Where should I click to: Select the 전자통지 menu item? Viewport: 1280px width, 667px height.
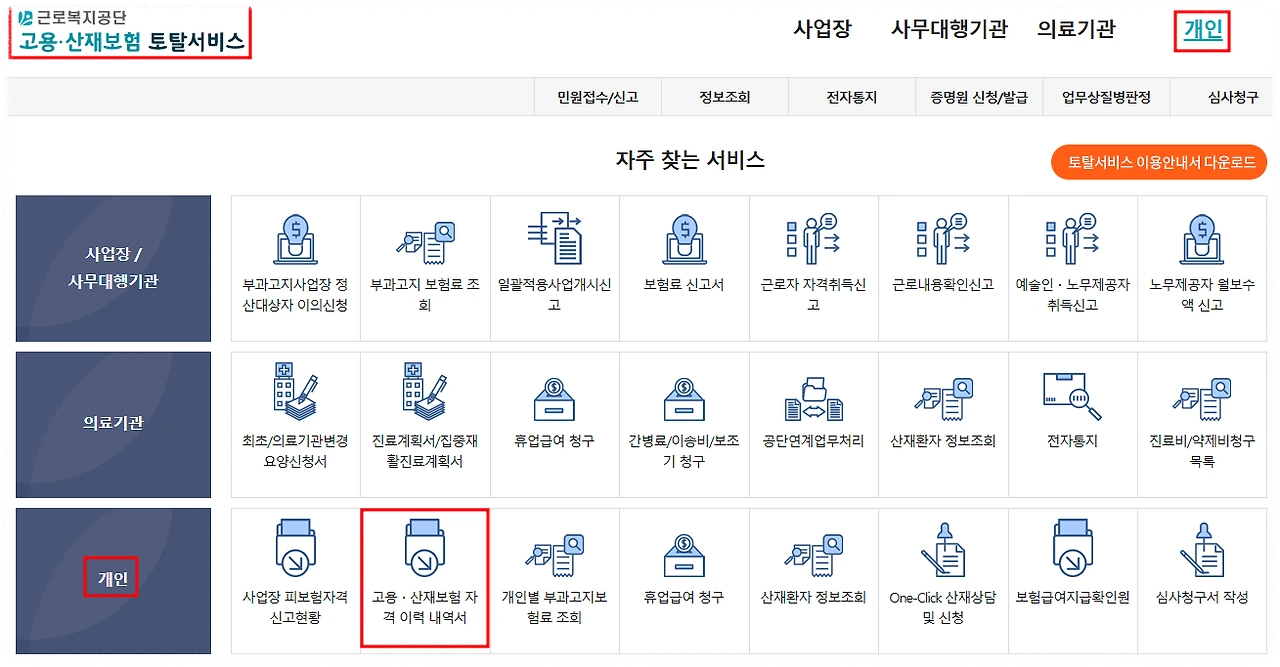pyautogui.click(x=851, y=96)
